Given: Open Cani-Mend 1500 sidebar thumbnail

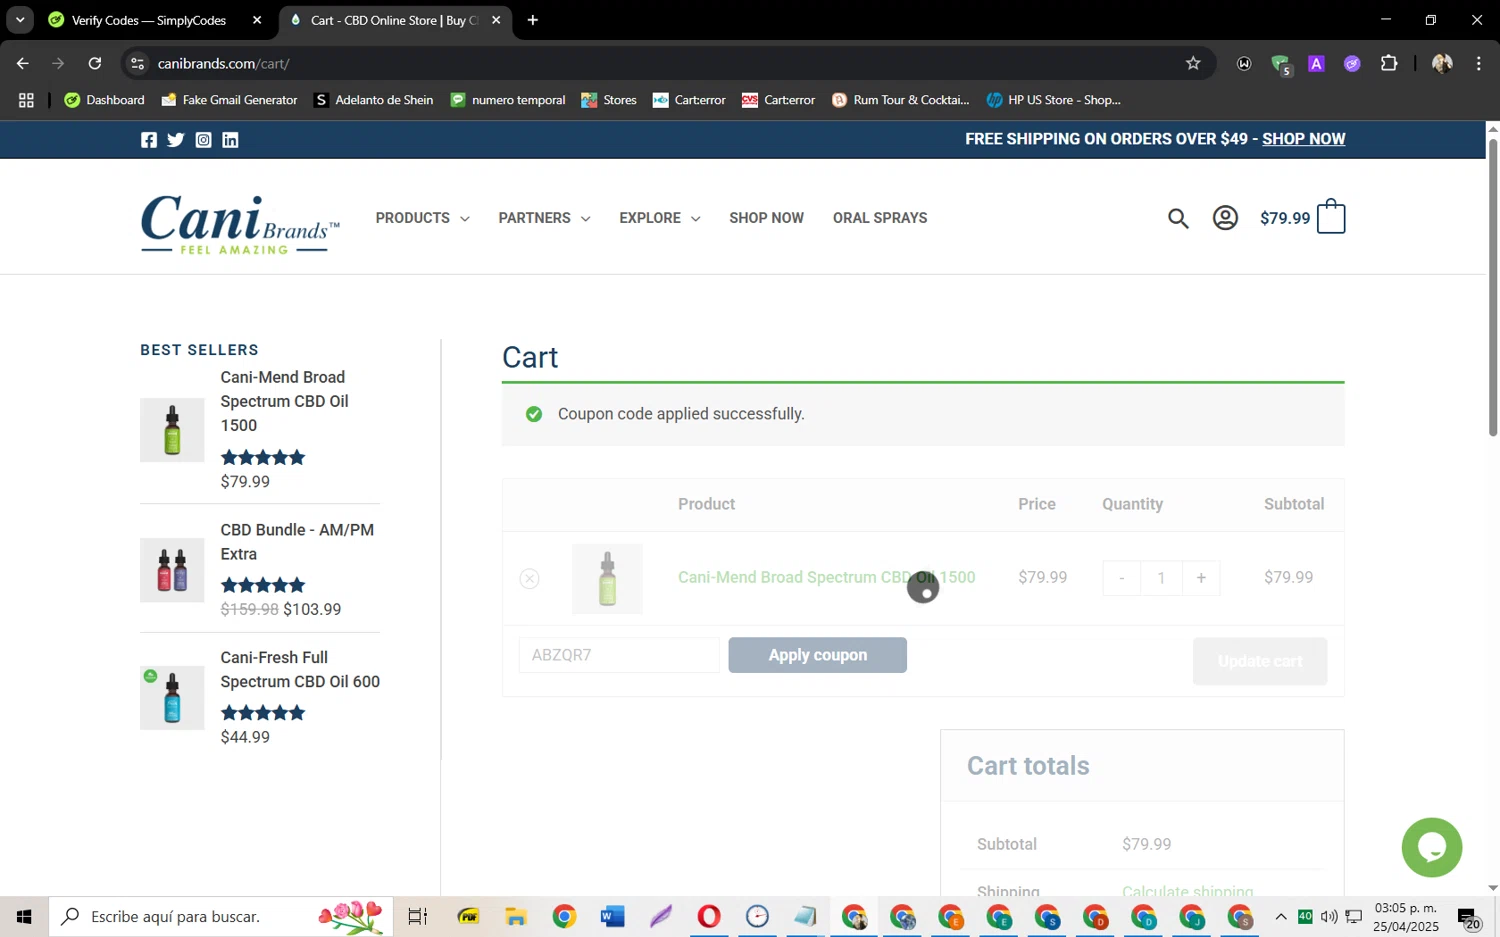Looking at the screenshot, I should (172, 430).
